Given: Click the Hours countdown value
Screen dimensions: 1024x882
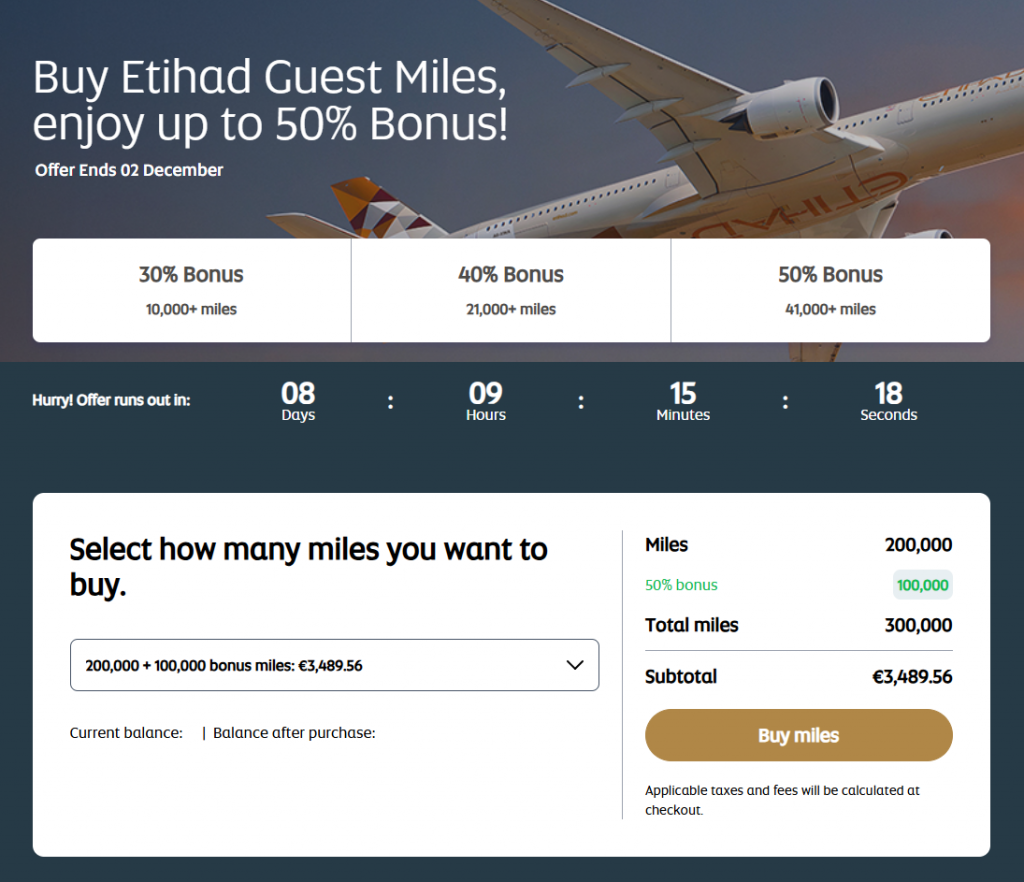Looking at the screenshot, I should coord(485,394).
